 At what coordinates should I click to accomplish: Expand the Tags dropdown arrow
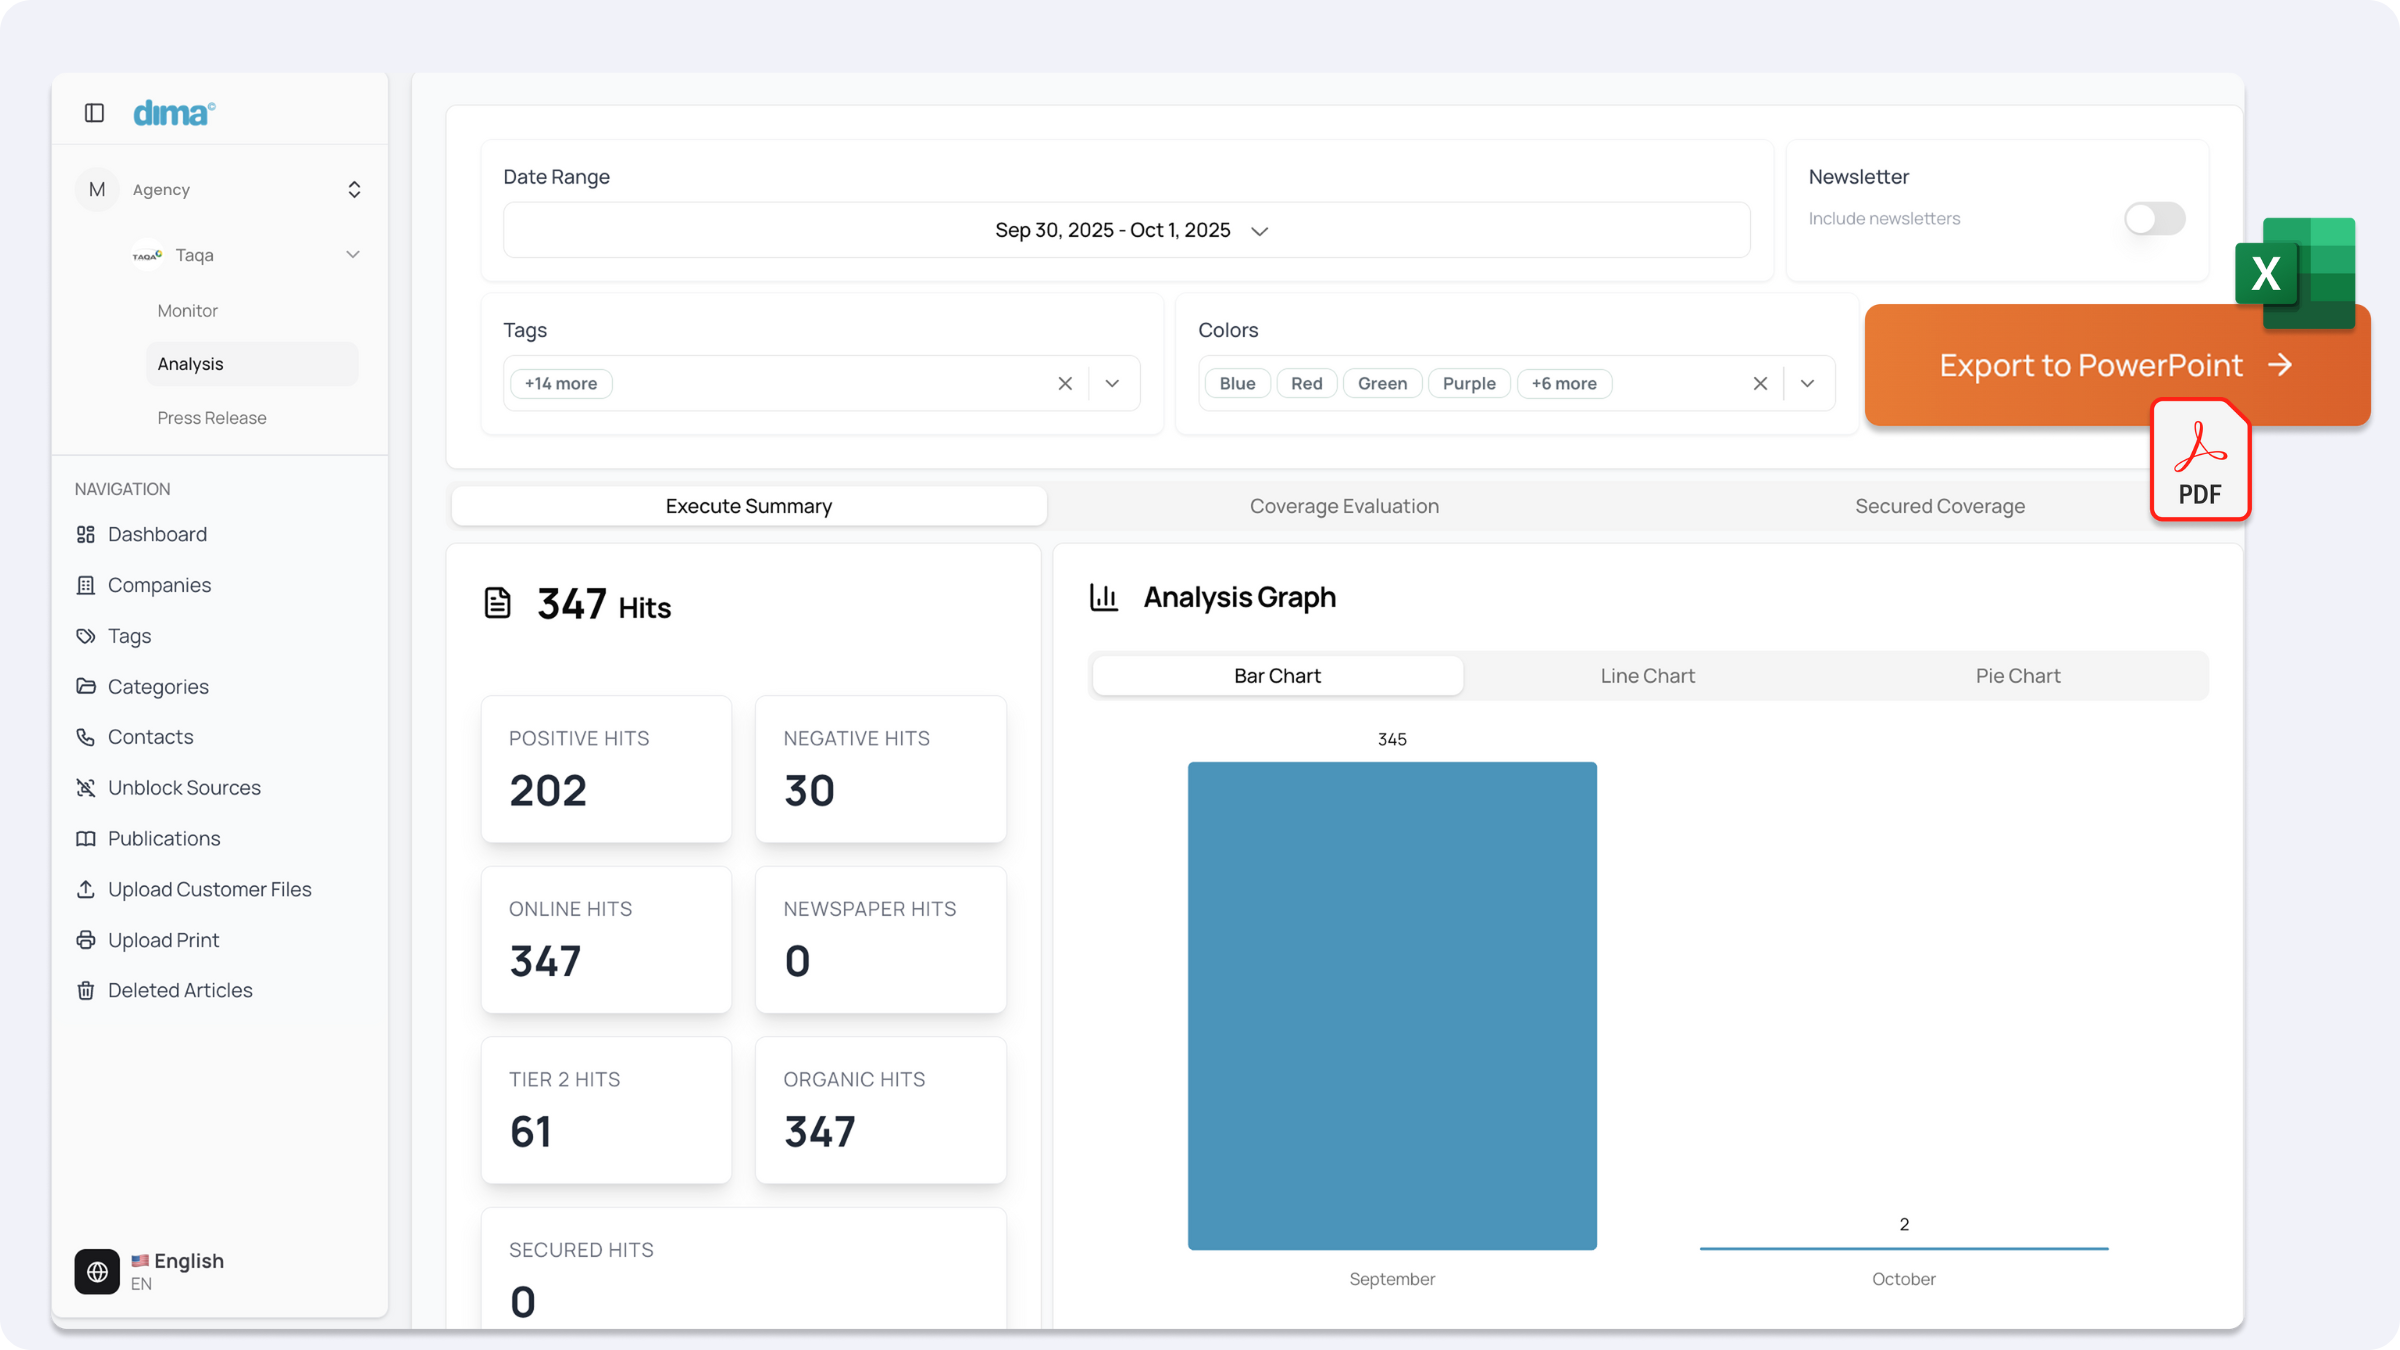pos(1112,383)
